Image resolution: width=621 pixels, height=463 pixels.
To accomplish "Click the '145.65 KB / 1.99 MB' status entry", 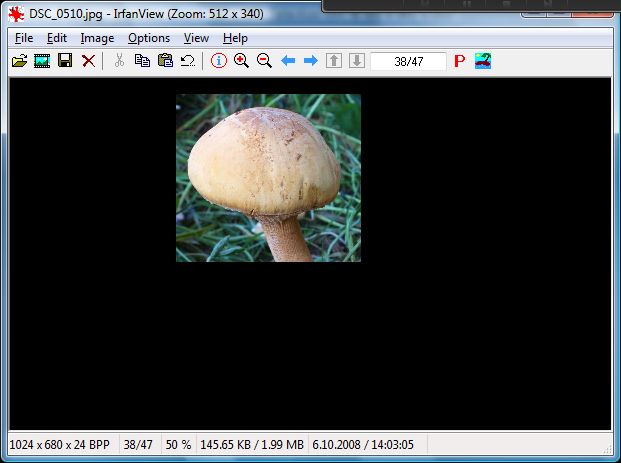I will (252, 444).
